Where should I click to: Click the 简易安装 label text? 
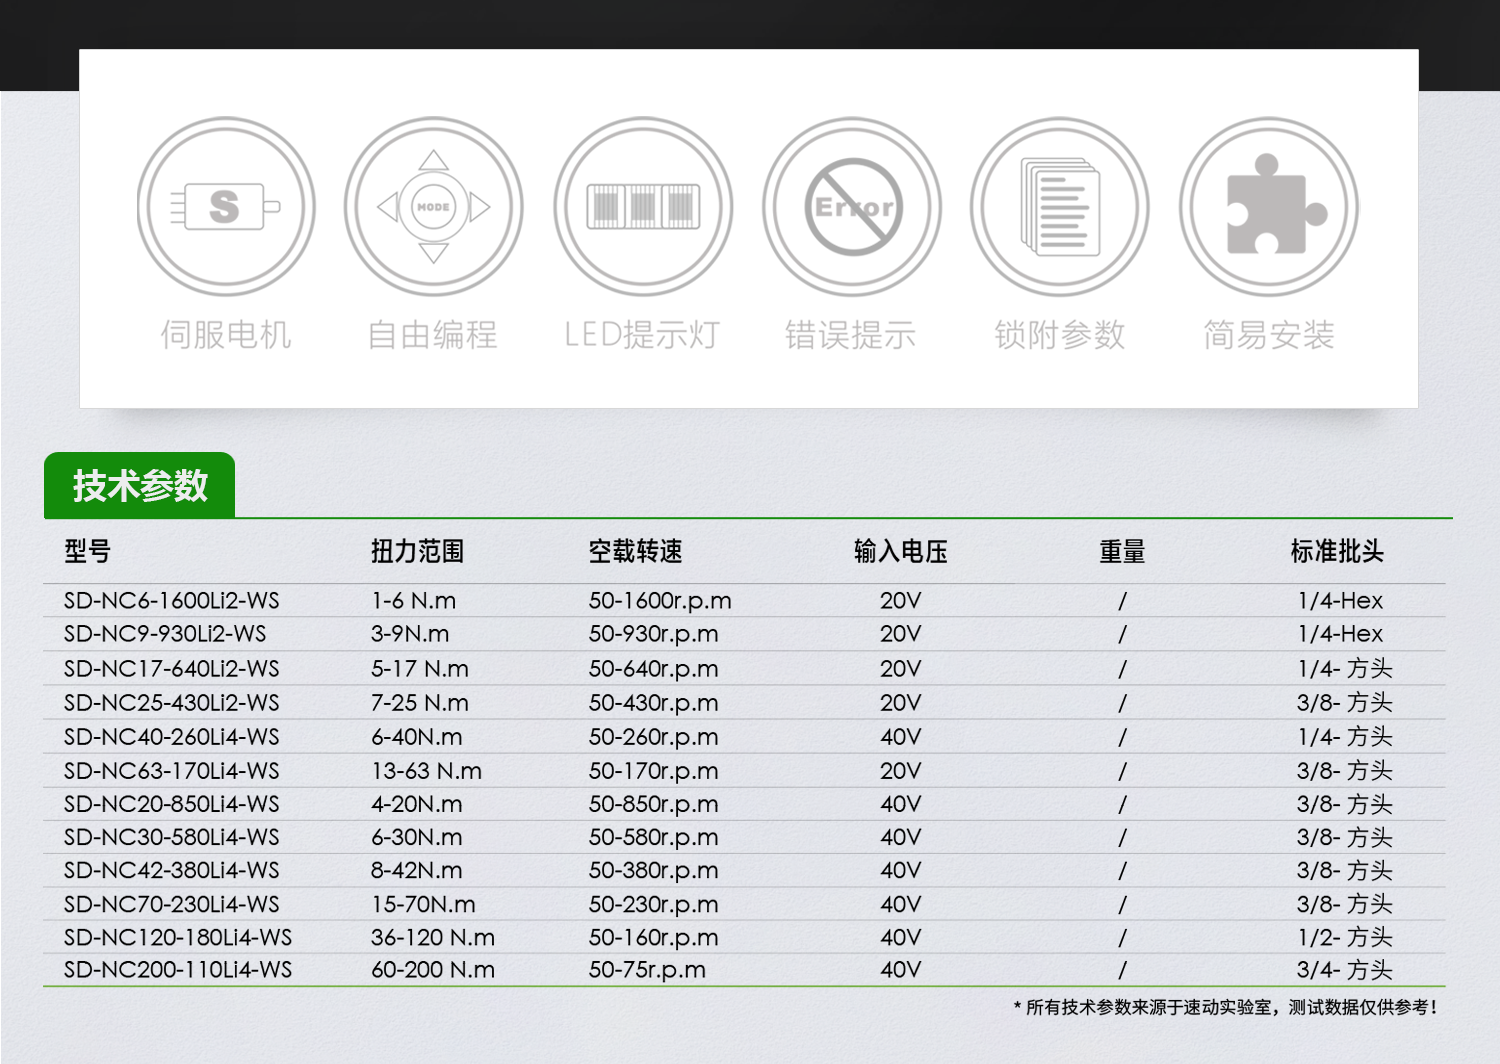pyautogui.click(x=1269, y=335)
